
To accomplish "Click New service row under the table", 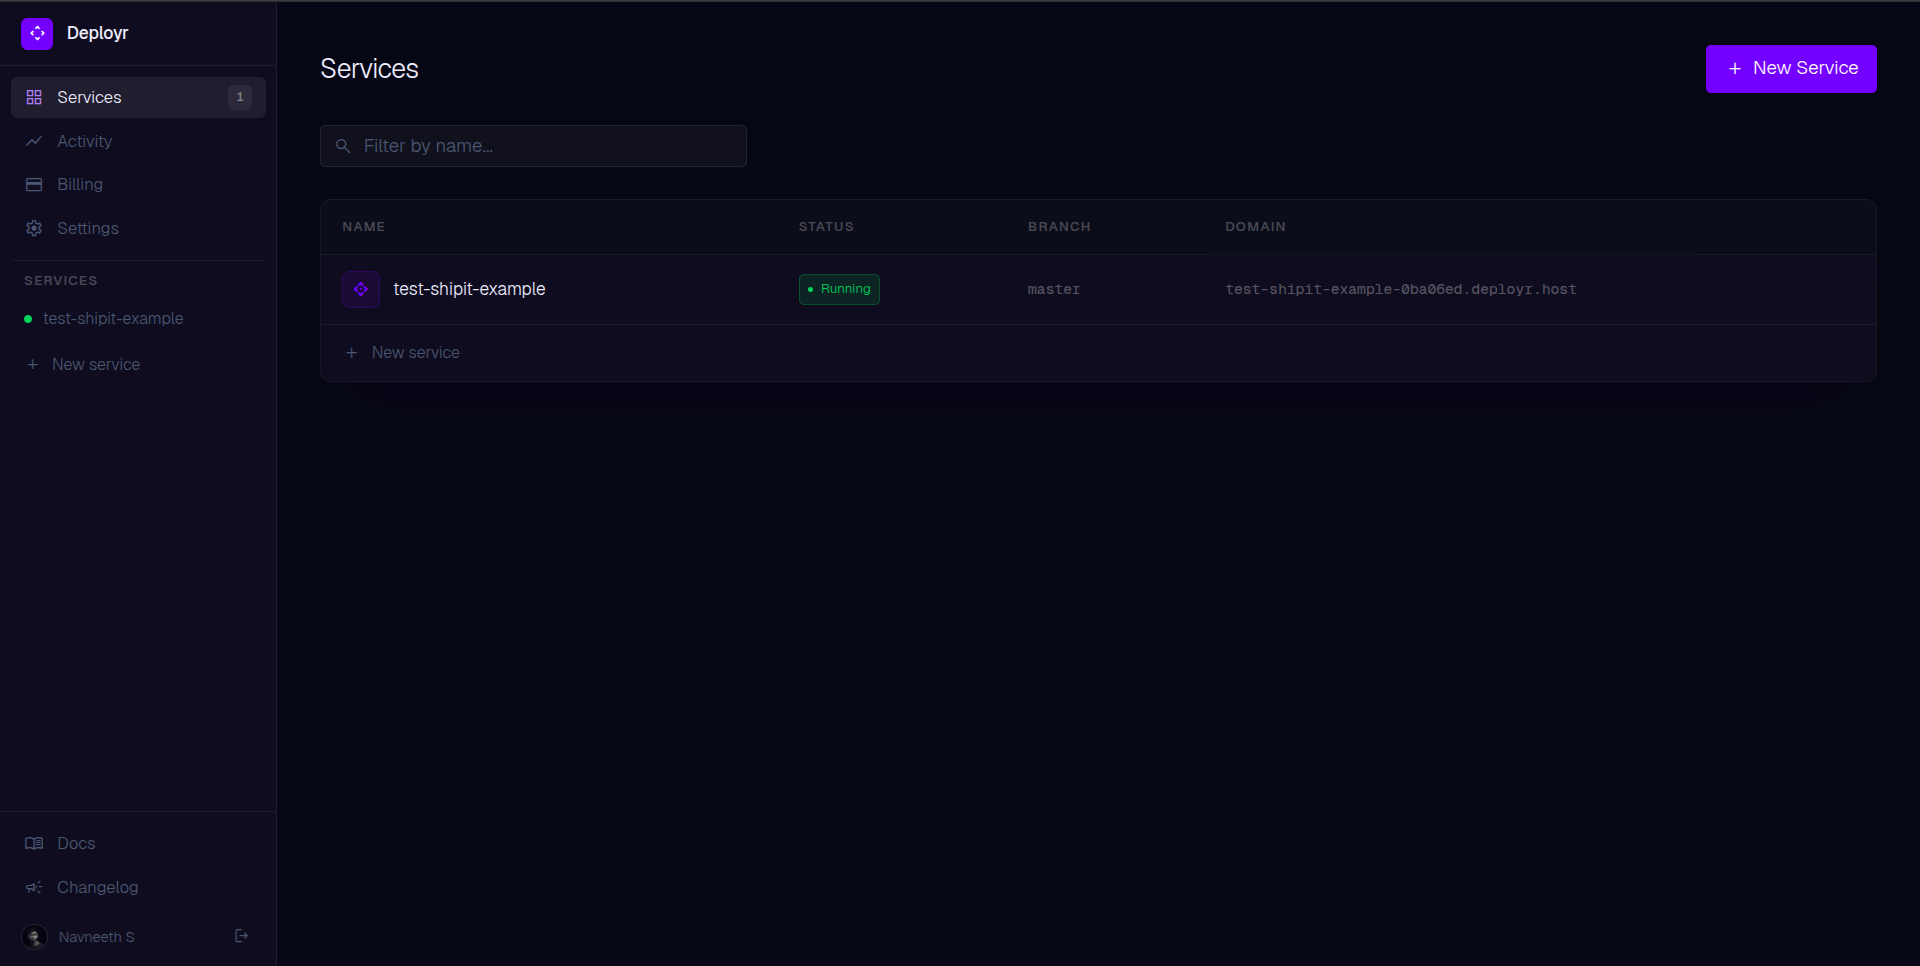I will coord(1098,353).
